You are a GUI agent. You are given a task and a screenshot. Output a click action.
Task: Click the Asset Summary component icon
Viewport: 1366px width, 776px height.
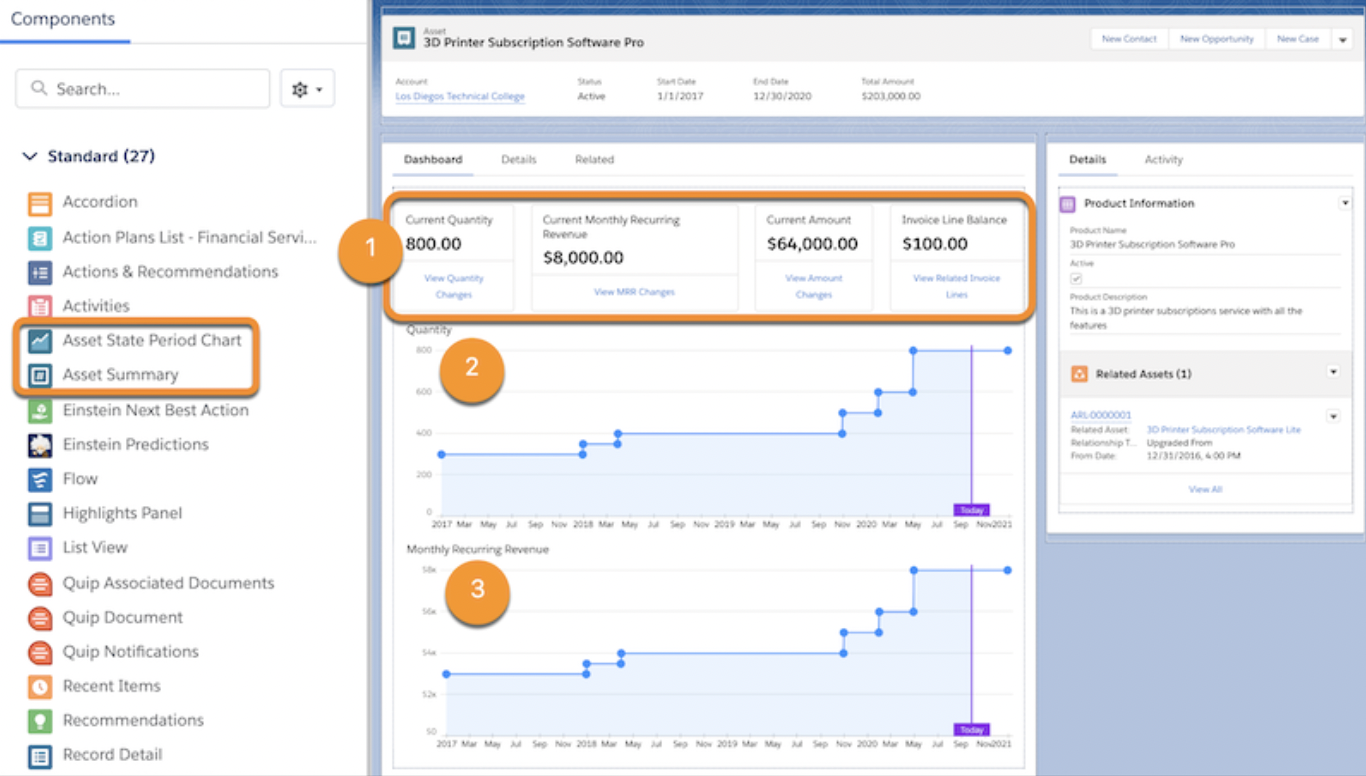point(40,376)
